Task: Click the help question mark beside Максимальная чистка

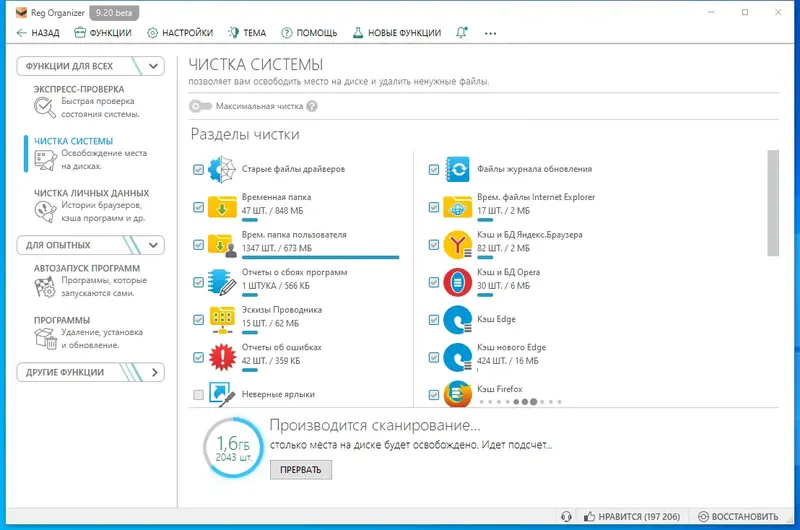Action: 312,106
